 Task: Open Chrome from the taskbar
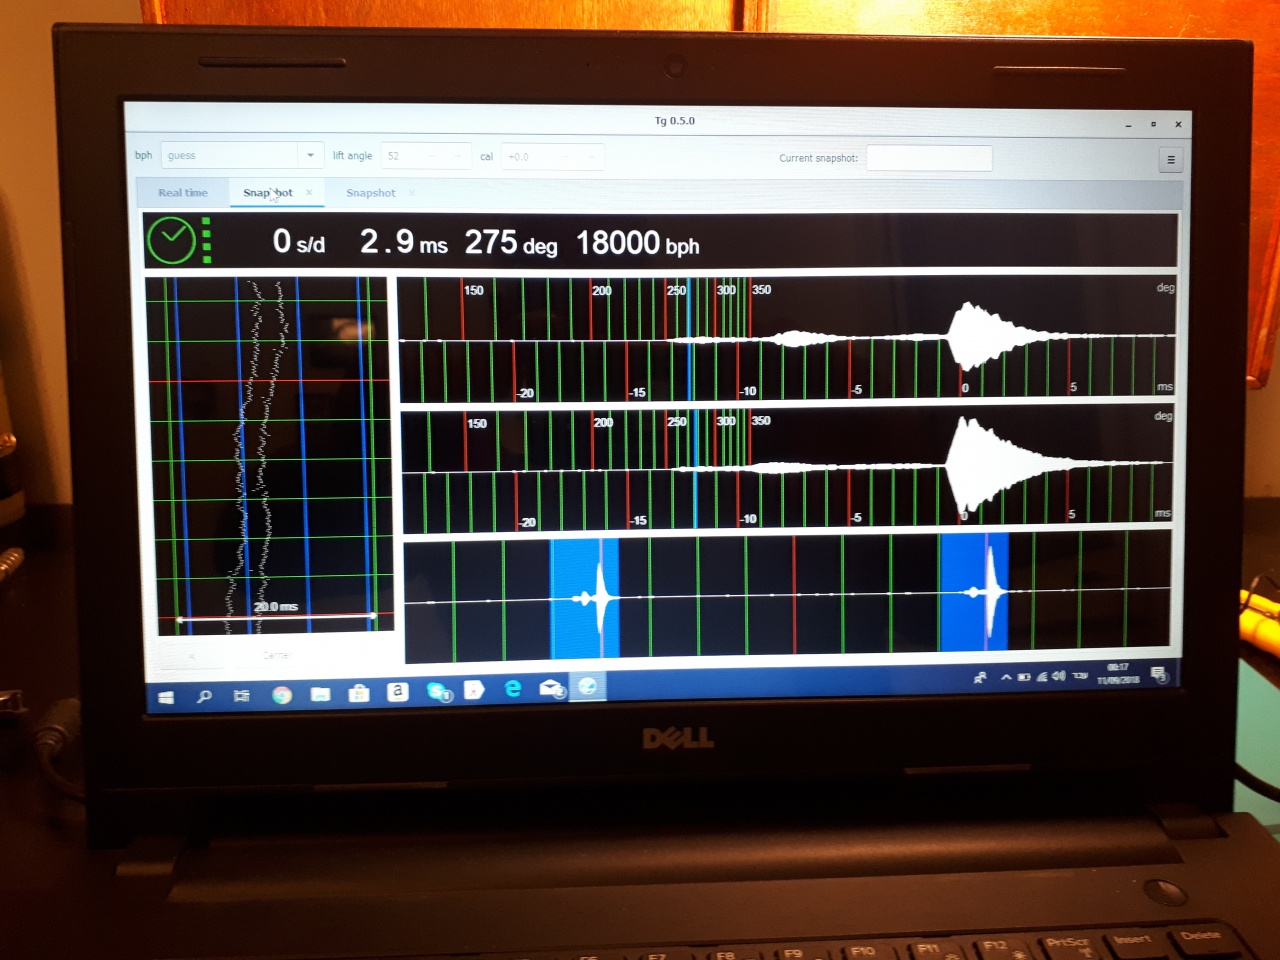click(x=282, y=694)
